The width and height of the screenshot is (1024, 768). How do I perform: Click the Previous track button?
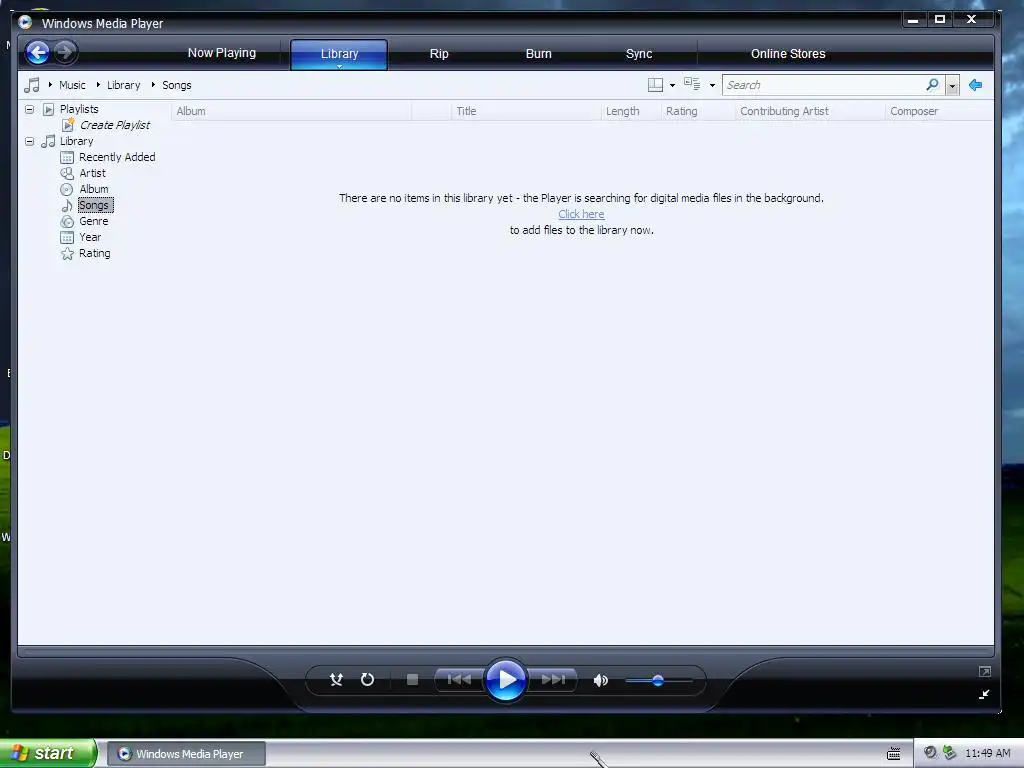[x=459, y=680]
